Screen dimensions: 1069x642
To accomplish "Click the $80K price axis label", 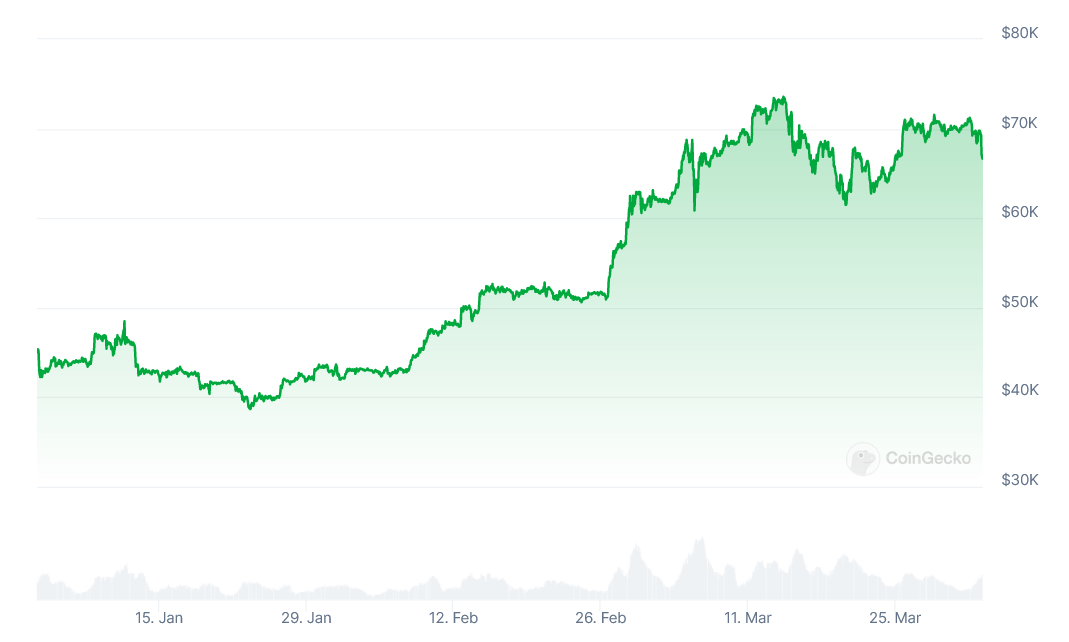I will click(1020, 33).
